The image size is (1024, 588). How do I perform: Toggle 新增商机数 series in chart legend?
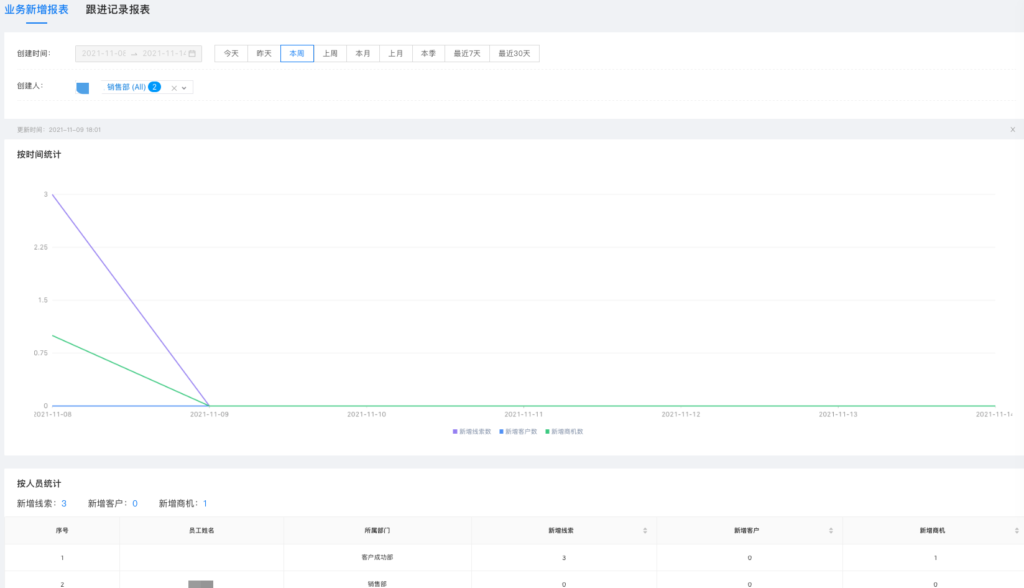click(564, 431)
